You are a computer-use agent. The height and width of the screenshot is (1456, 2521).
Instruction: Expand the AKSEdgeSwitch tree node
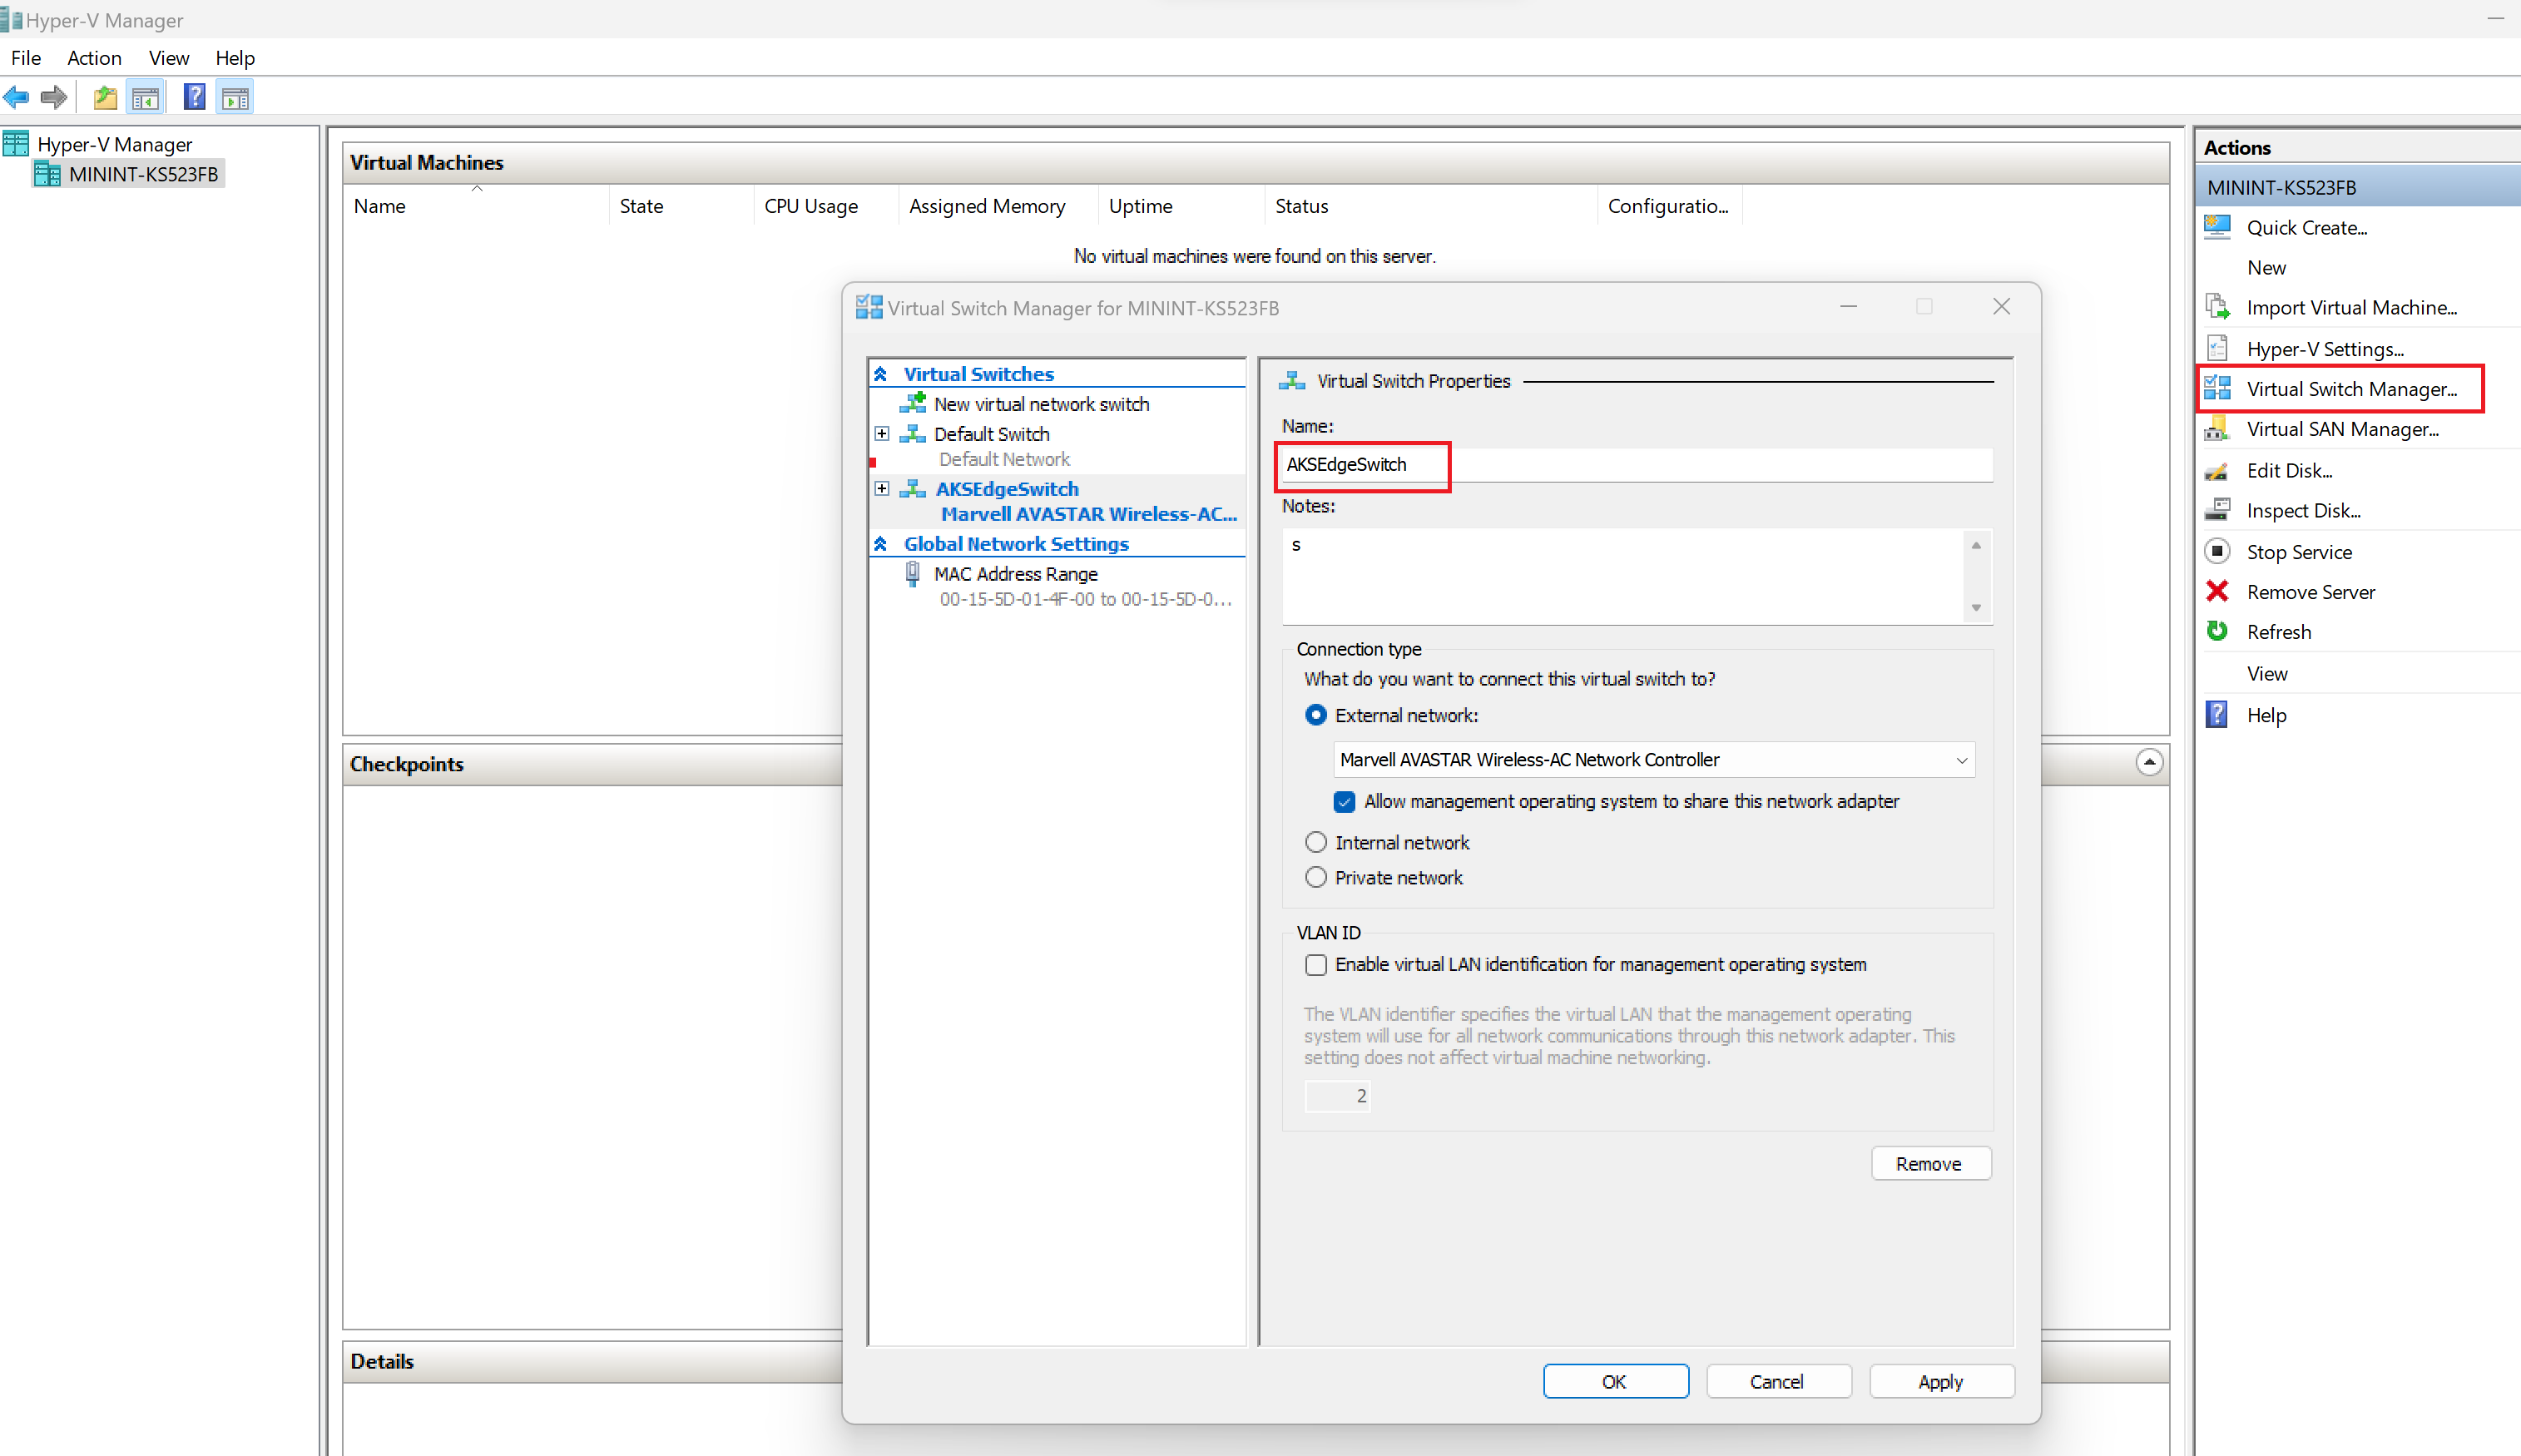coord(881,489)
